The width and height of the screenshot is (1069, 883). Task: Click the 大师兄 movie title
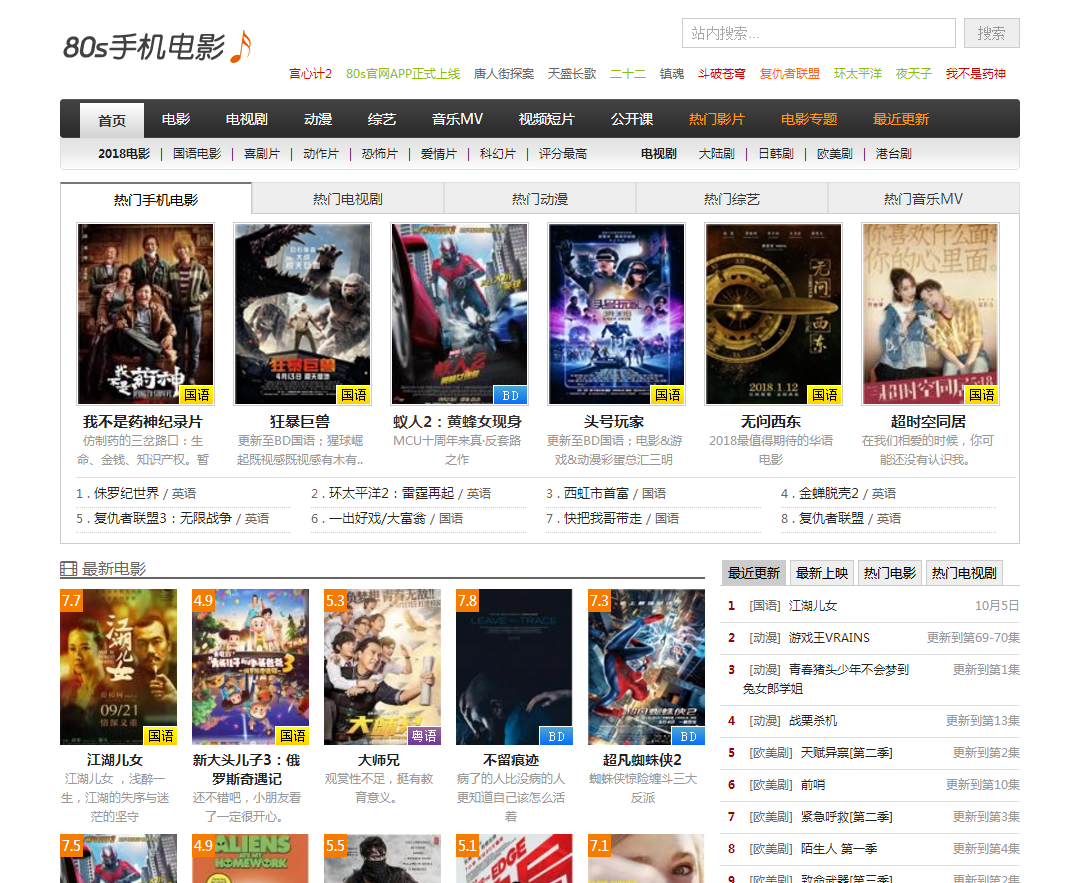coord(378,760)
